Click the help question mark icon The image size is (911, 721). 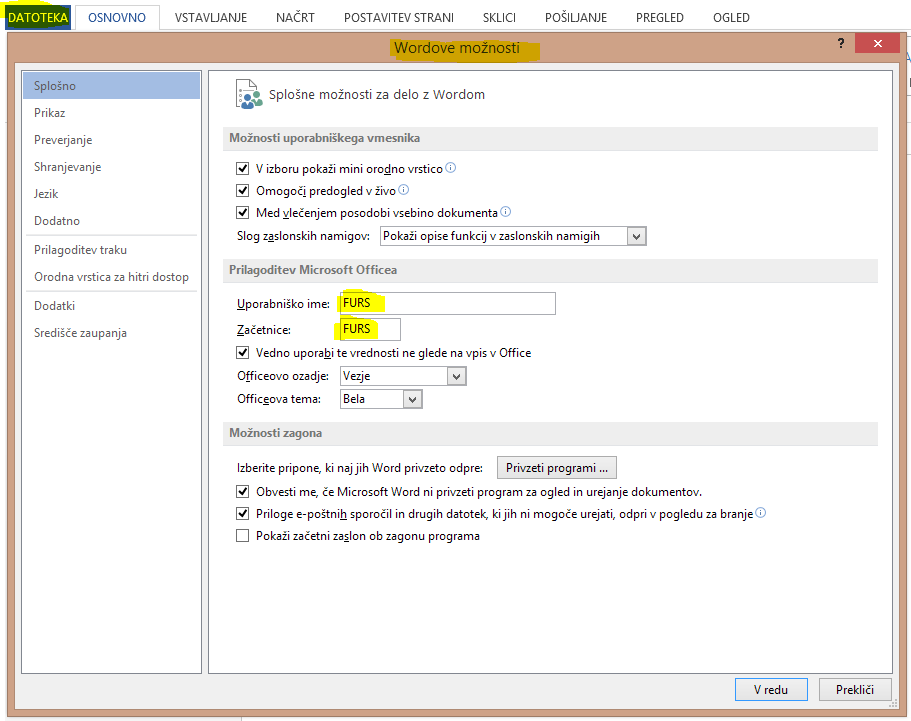click(841, 43)
